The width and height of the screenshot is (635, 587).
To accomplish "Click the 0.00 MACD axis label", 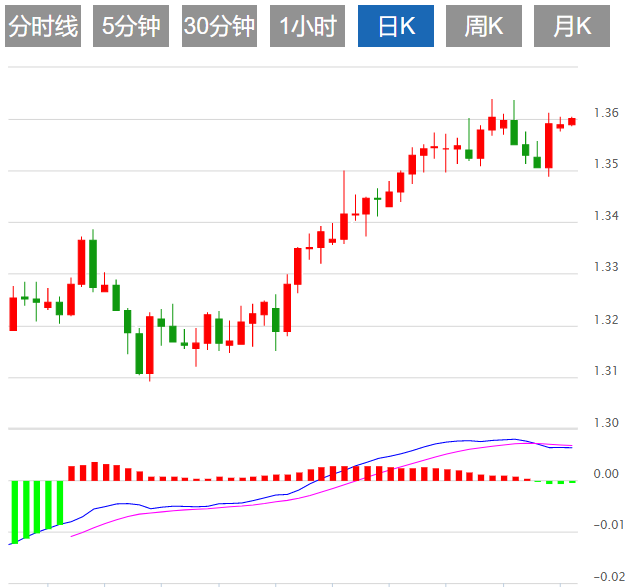I will [x=605, y=474].
